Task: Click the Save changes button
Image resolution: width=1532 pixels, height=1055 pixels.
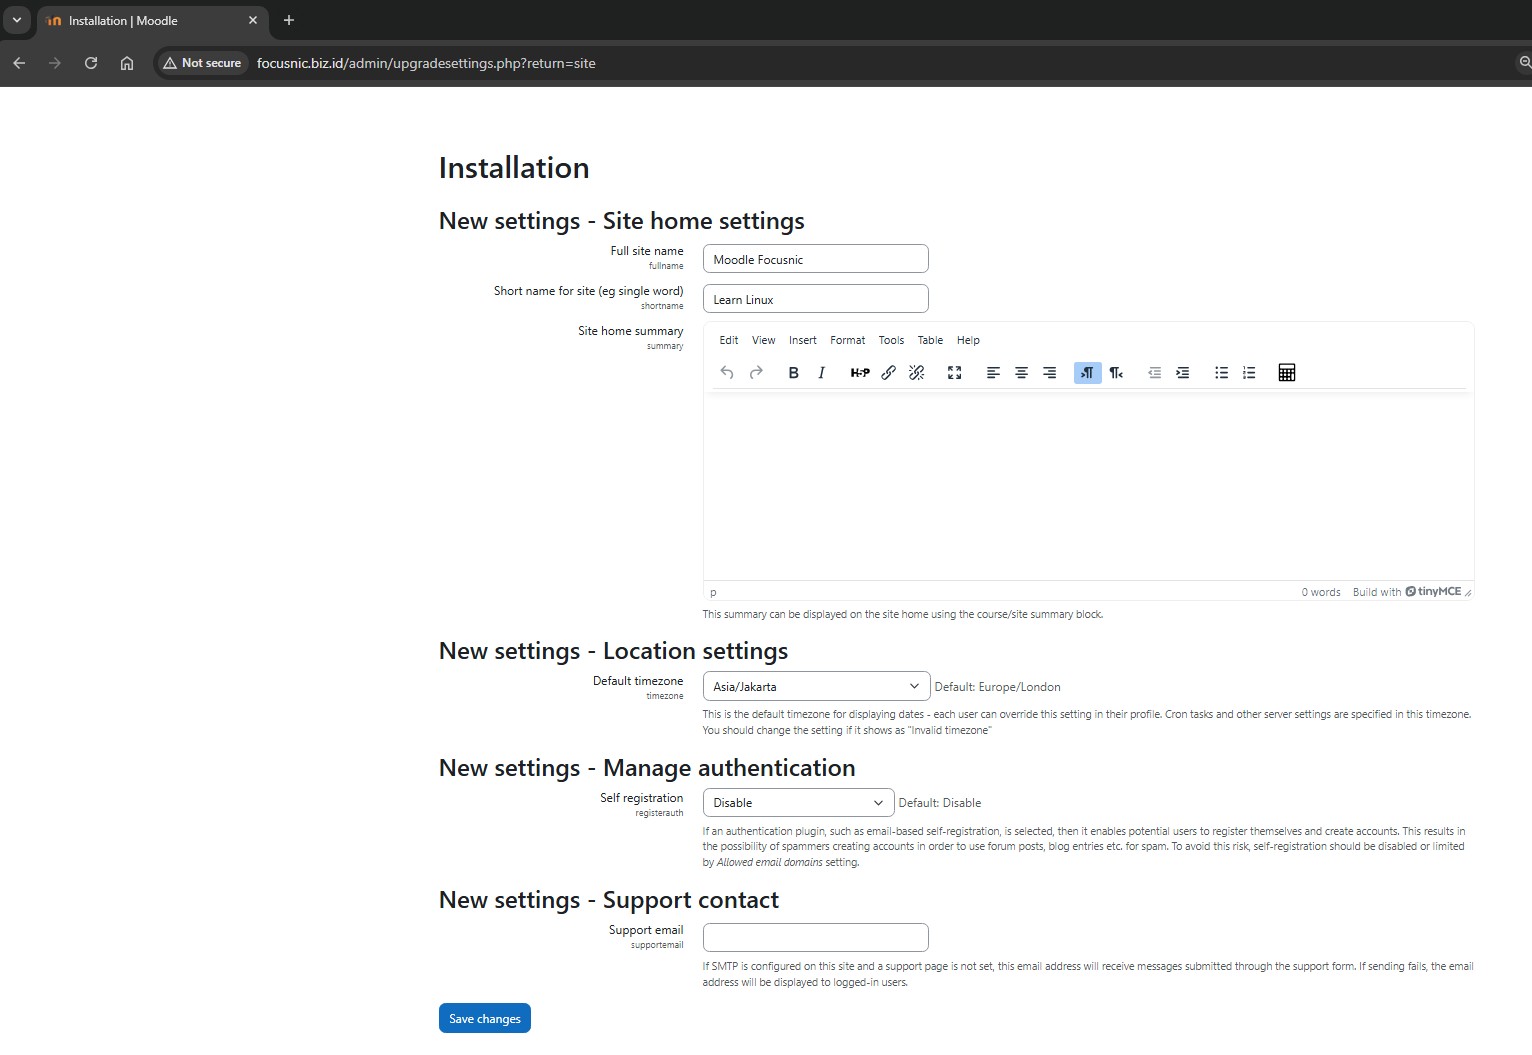Action: tap(484, 1019)
